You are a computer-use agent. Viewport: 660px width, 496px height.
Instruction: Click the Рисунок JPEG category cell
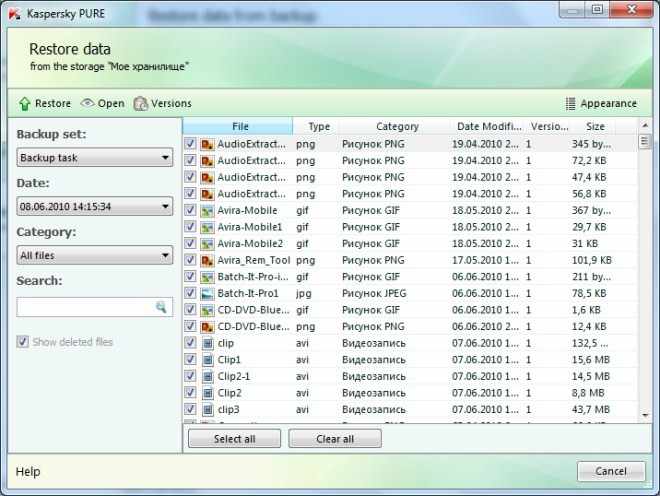click(374, 293)
